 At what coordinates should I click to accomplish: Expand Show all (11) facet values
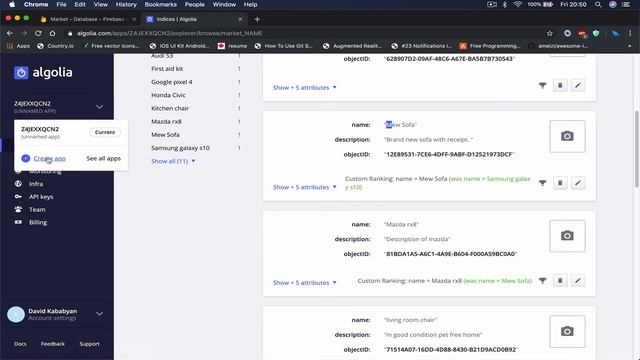[x=173, y=161]
